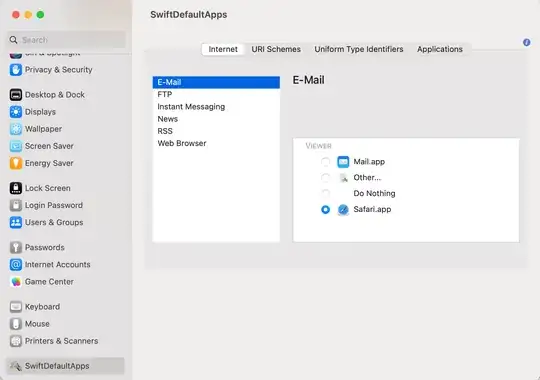Open the Game Center bubbles icon
This screenshot has width=540, height=380.
pyautogui.click(x=16, y=282)
